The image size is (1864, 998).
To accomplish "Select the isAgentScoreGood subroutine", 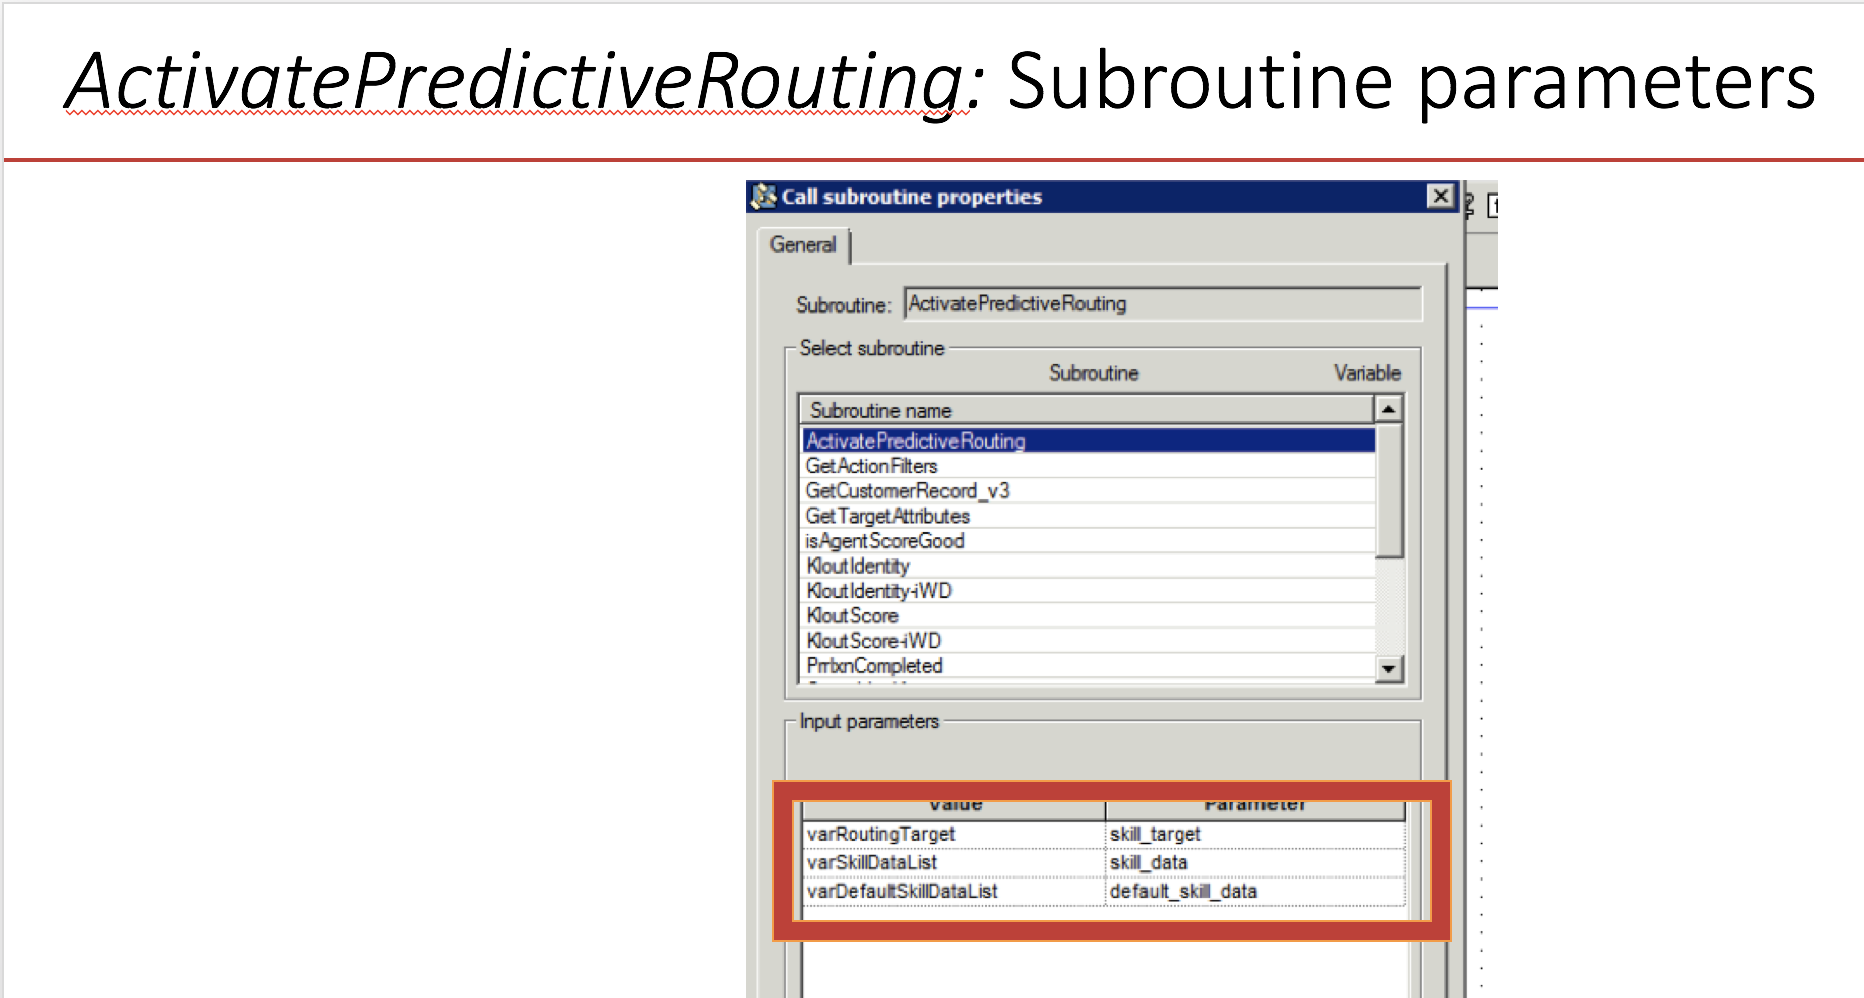I will coord(885,541).
